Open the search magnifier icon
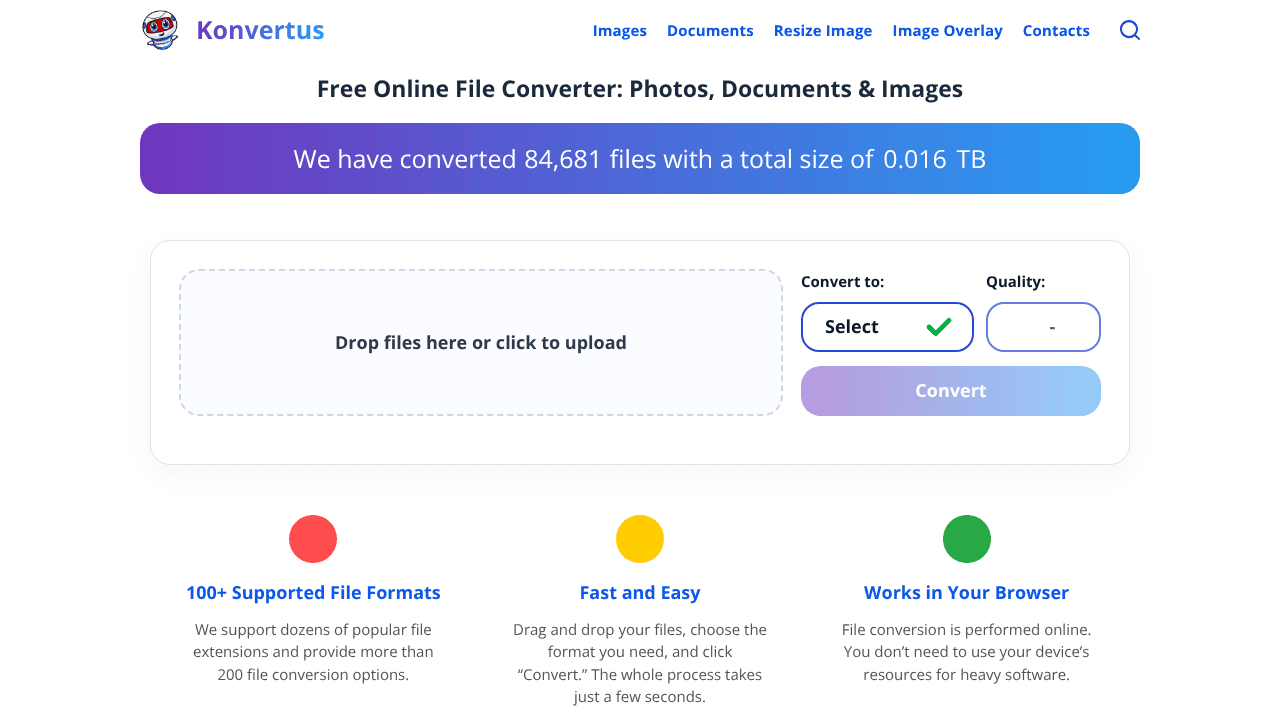Image resolution: width=1280 pixels, height=720 pixels. coord(1130,30)
